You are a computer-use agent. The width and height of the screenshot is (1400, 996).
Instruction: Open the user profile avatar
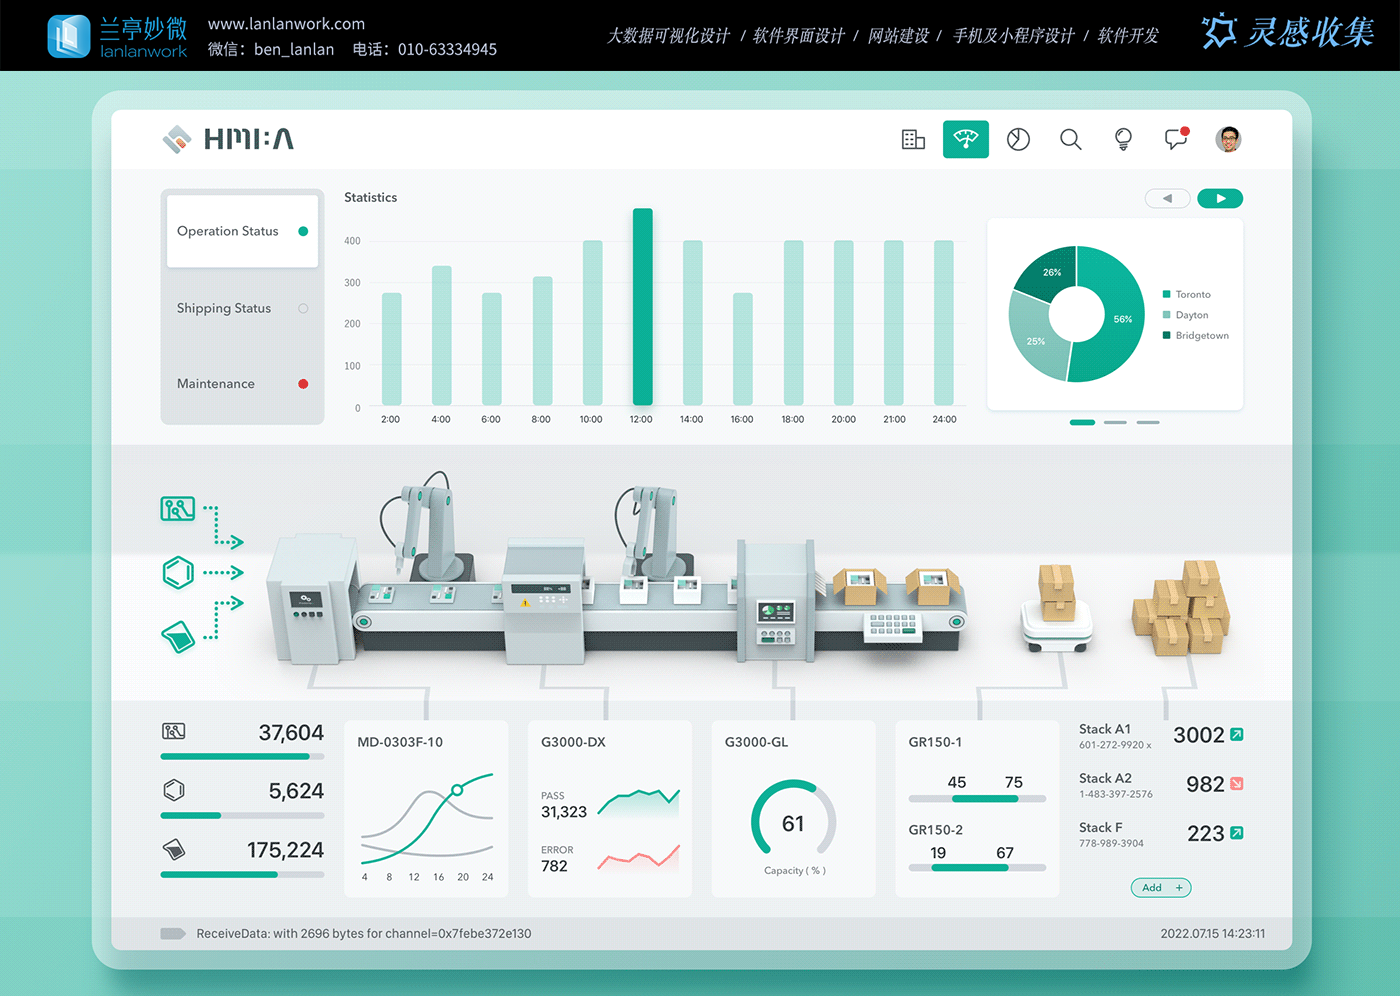1229,140
